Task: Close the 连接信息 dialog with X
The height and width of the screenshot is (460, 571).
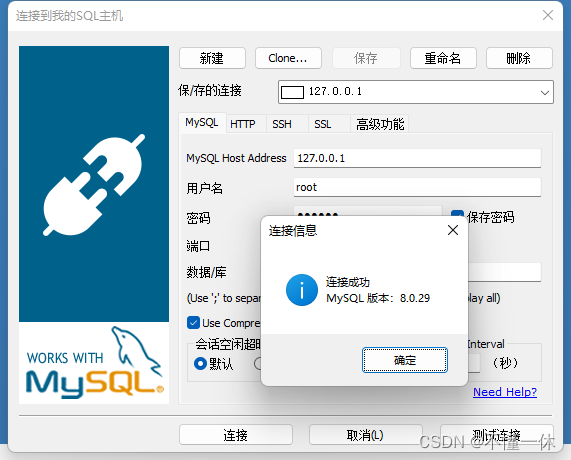Action: (453, 230)
